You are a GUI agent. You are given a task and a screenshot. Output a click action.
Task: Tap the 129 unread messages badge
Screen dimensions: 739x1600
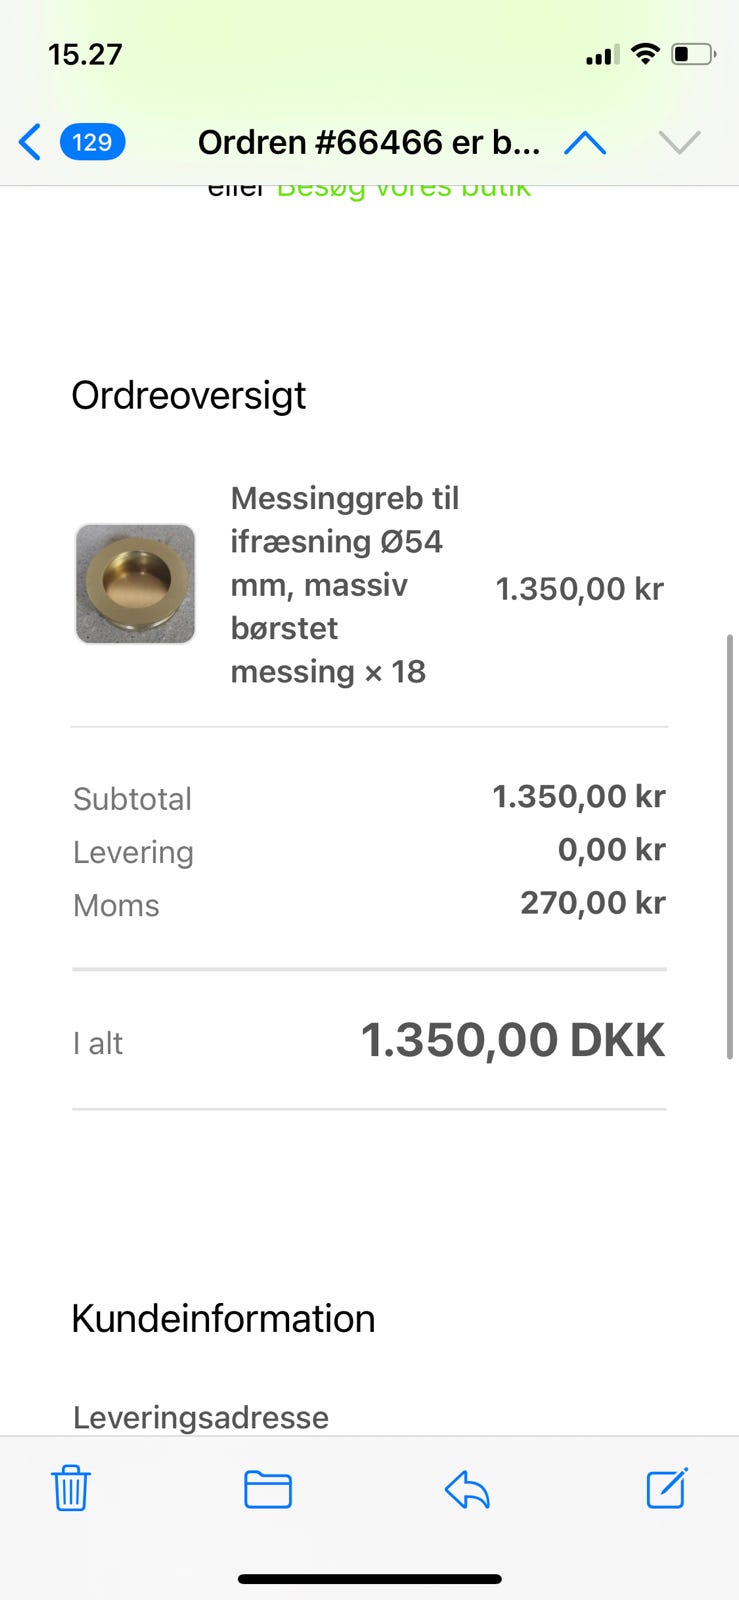click(x=92, y=142)
